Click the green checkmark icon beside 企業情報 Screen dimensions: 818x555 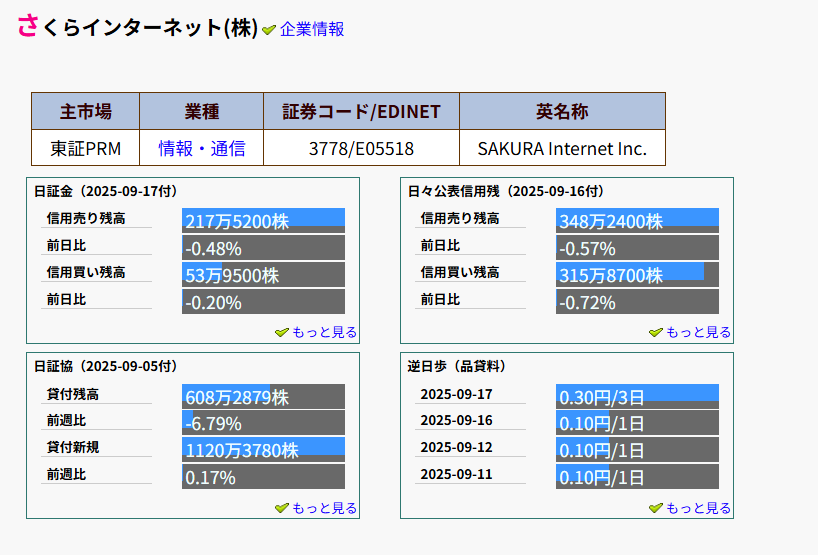269,30
